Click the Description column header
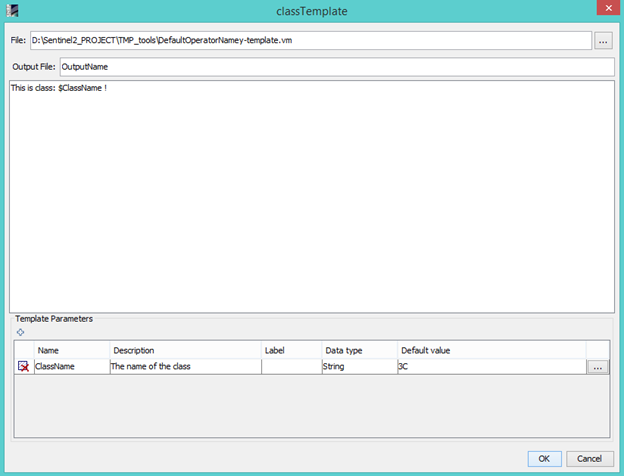 (185, 350)
